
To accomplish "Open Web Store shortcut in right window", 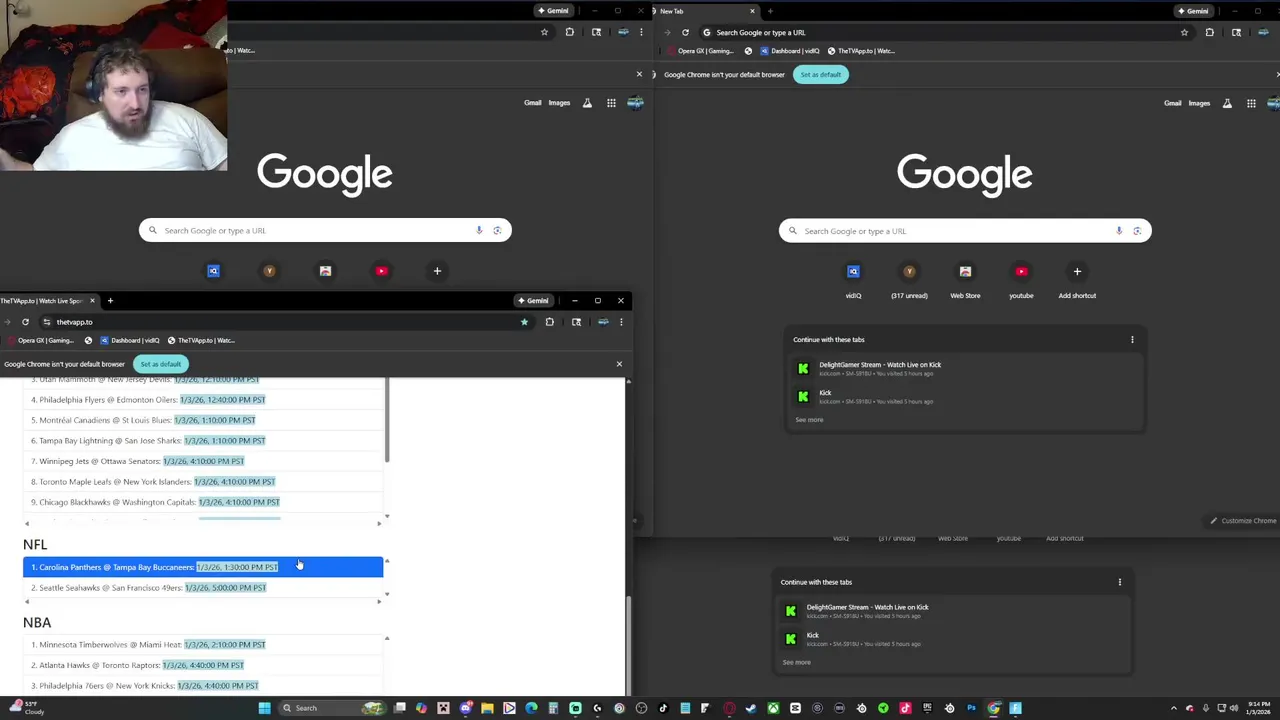I will (965, 279).
